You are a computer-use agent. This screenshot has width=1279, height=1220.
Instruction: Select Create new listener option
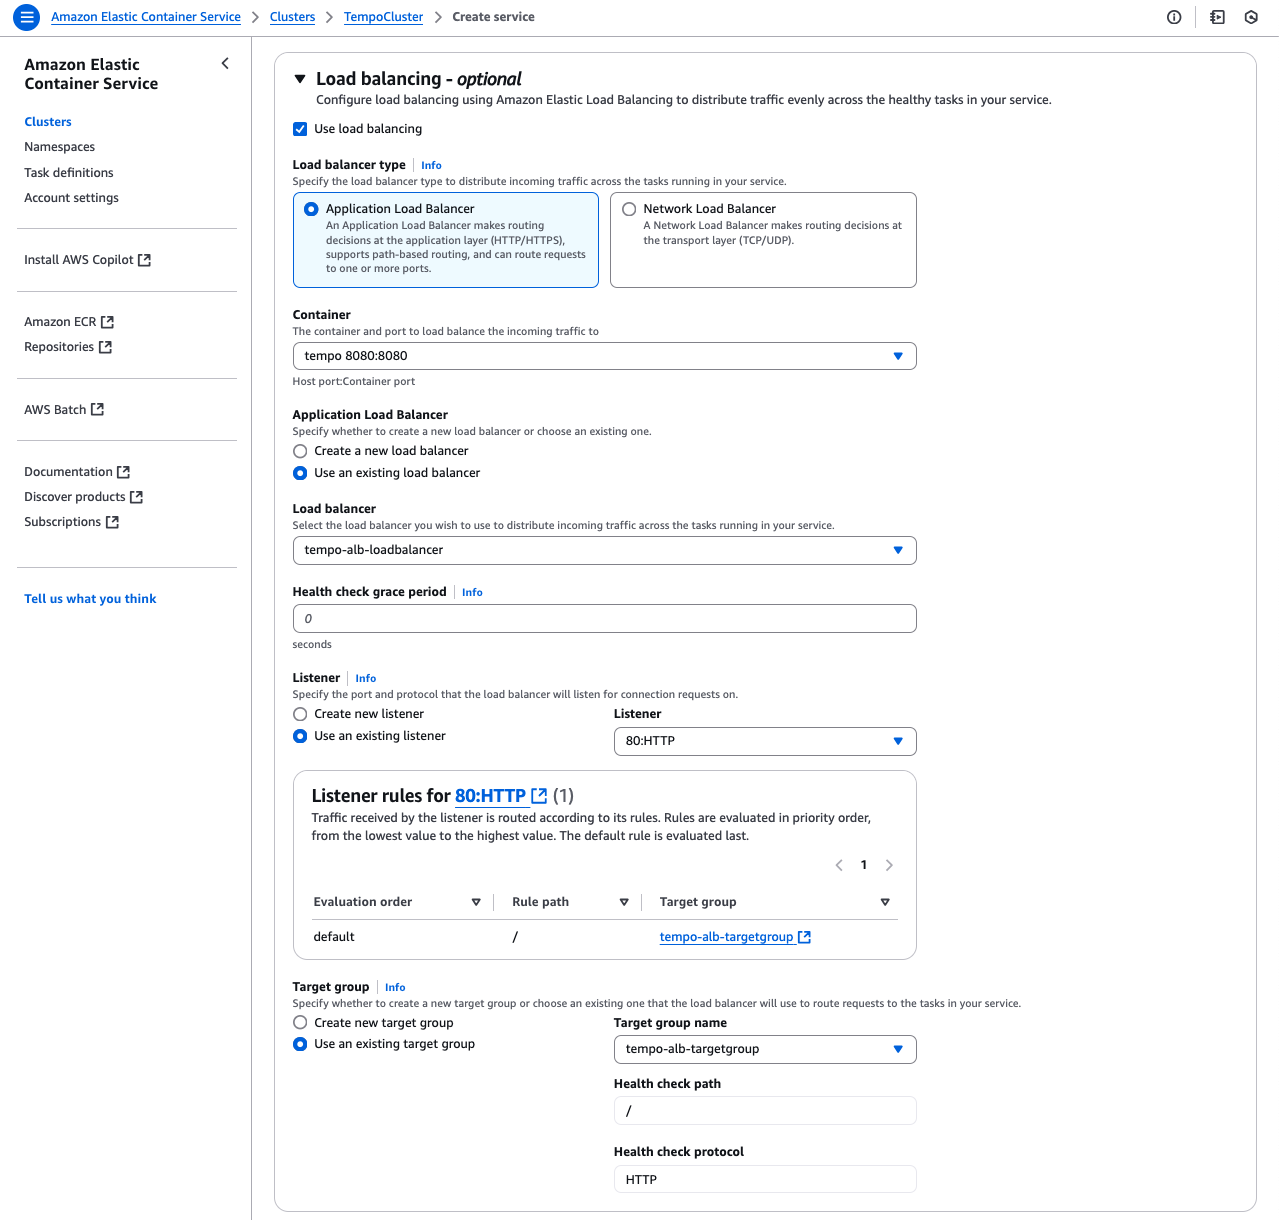click(300, 714)
